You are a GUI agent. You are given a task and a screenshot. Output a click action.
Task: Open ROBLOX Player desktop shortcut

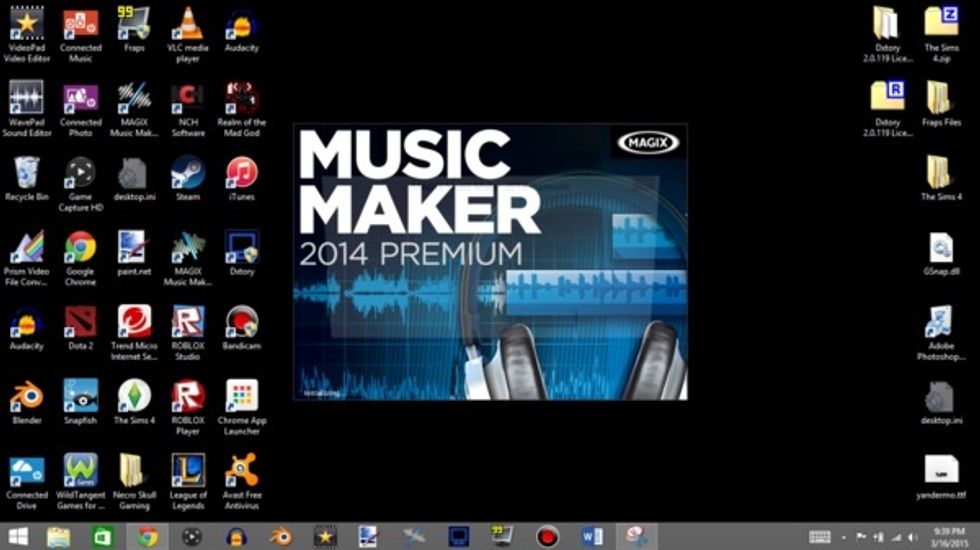(188, 407)
